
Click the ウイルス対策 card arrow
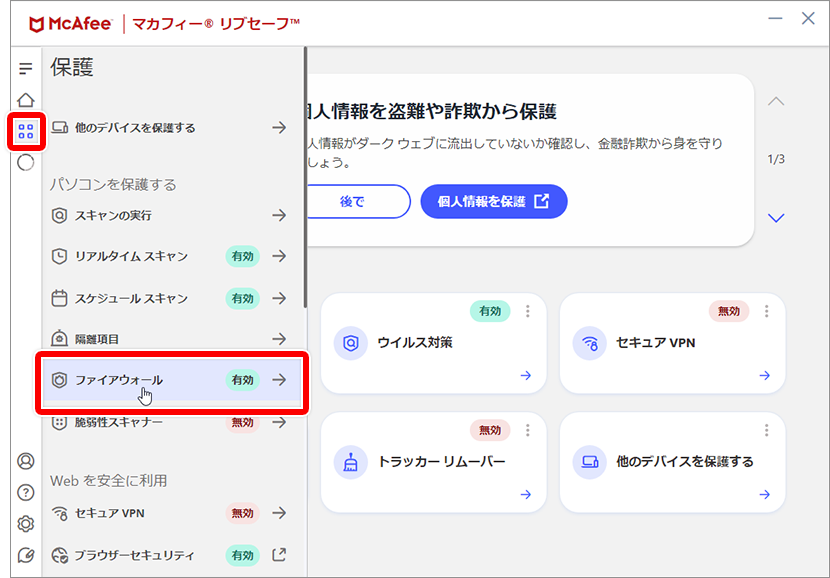click(526, 375)
